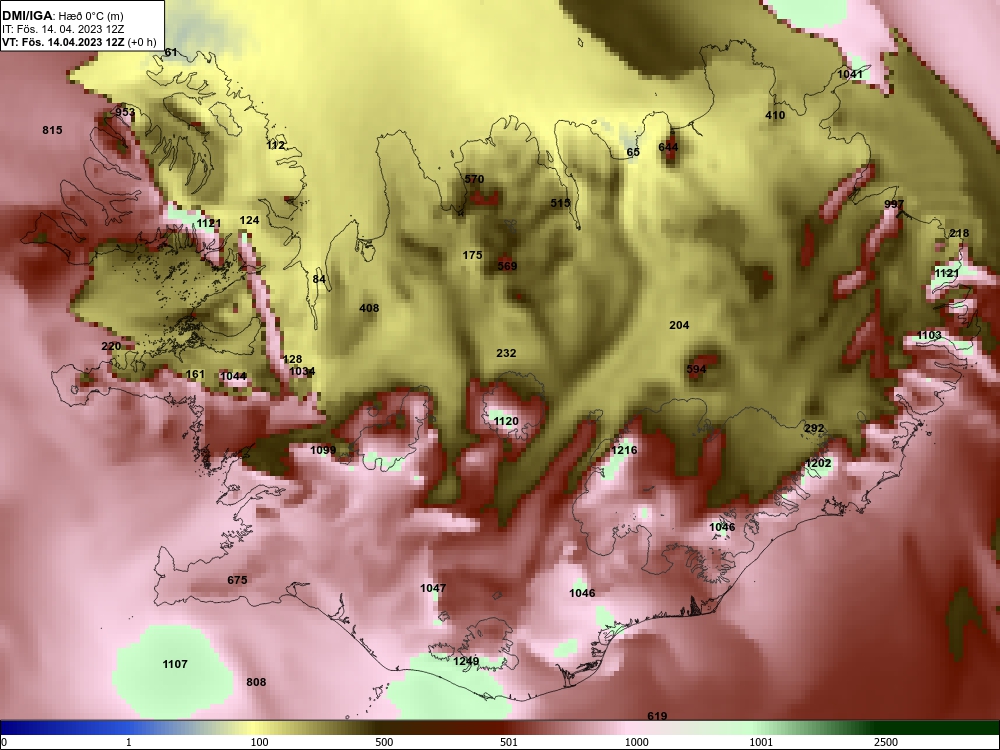The width and height of the screenshot is (1000, 750).
Task: Click the map value '675'
Action: 237,580
